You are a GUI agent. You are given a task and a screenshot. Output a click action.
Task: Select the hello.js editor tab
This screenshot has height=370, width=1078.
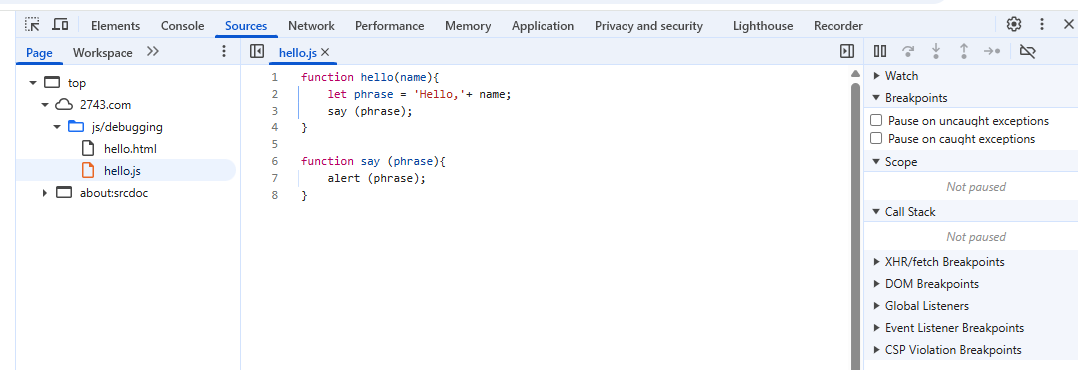coord(298,52)
